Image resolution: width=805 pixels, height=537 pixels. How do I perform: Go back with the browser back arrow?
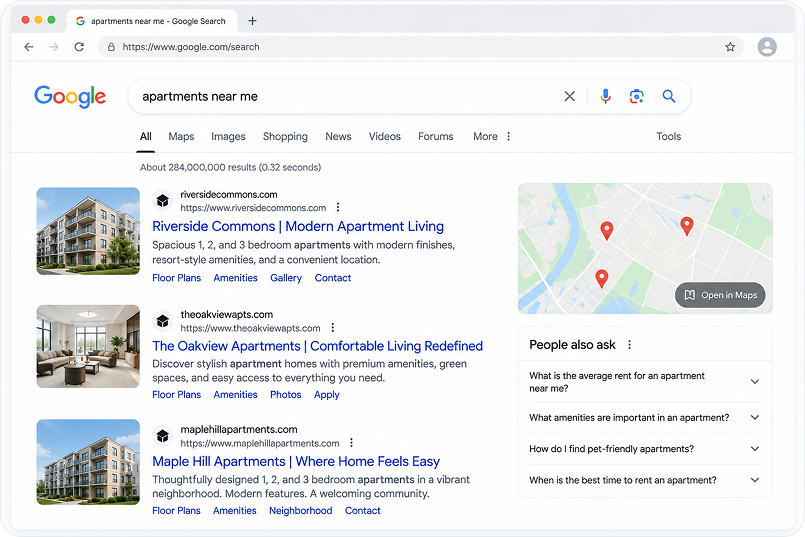[29, 47]
